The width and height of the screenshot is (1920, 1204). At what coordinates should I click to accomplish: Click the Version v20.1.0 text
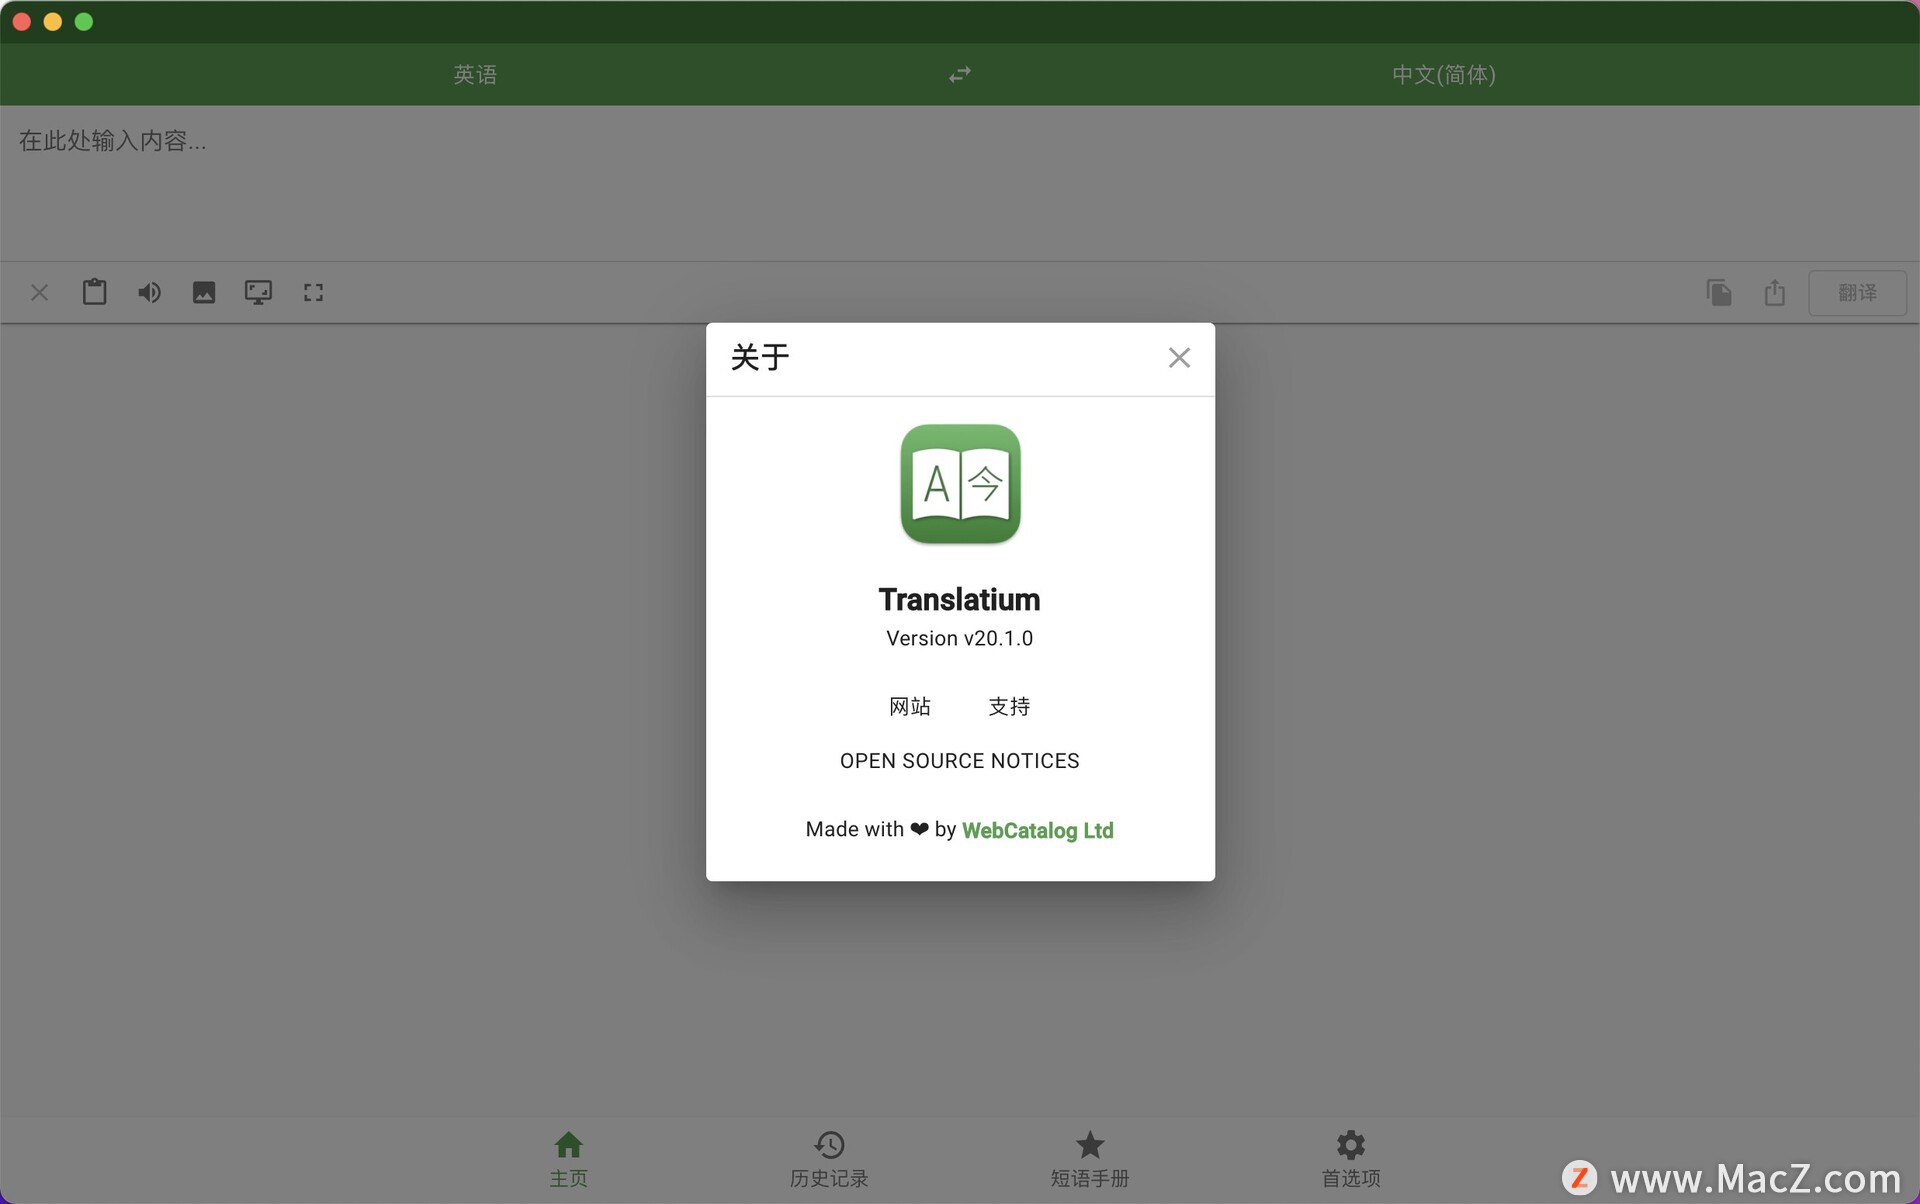tap(960, 639)
